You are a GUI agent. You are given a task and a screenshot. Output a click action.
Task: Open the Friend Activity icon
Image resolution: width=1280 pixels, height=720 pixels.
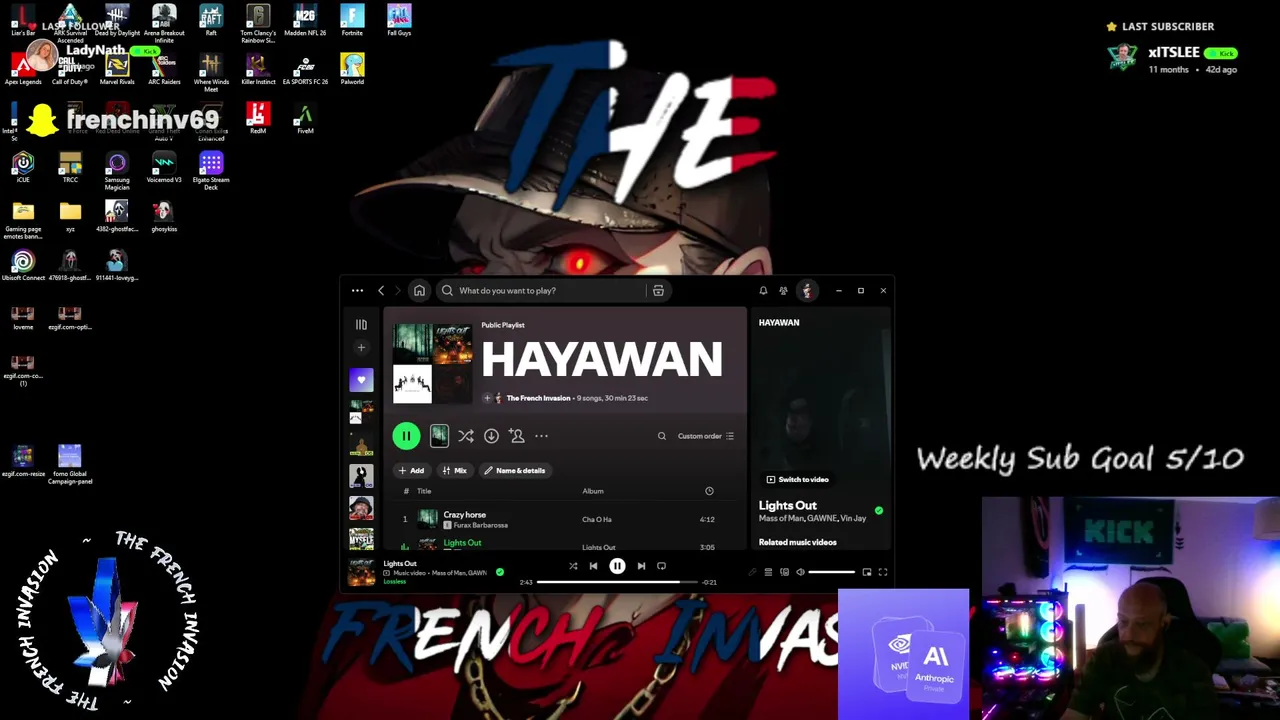tap(783, 291)
